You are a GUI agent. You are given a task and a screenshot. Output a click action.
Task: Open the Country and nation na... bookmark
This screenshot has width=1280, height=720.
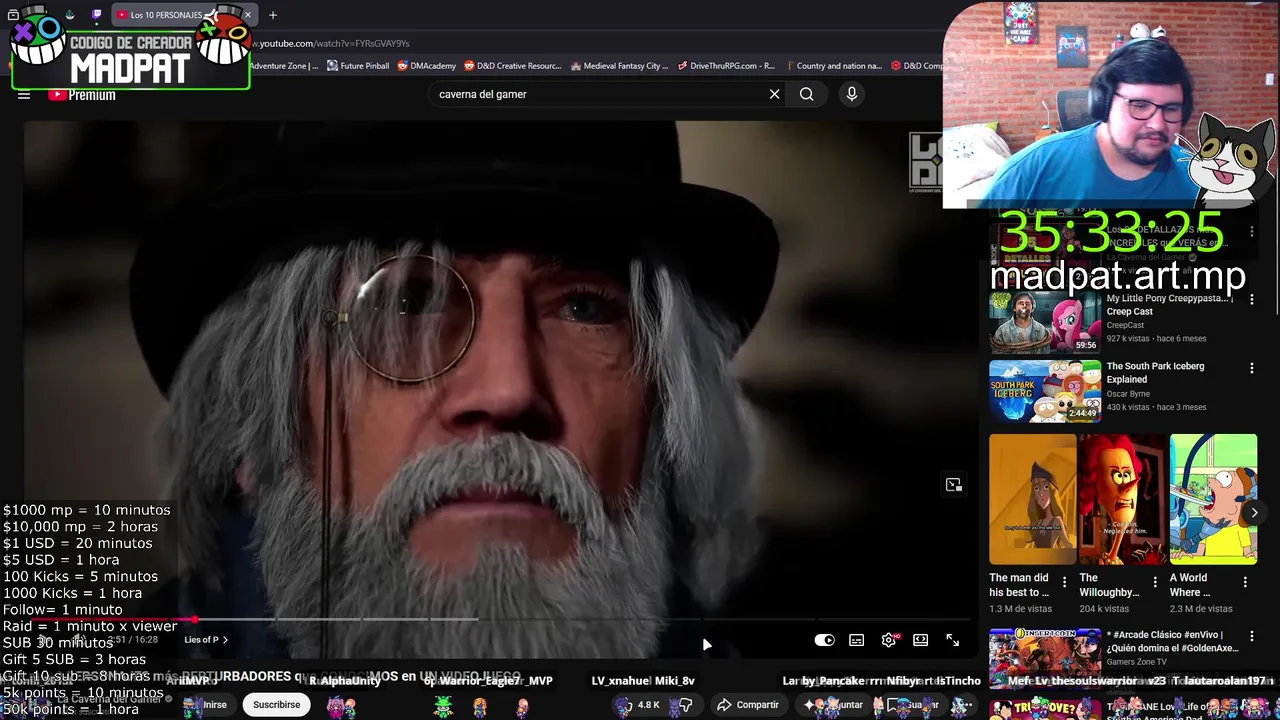tap(834, 66)
